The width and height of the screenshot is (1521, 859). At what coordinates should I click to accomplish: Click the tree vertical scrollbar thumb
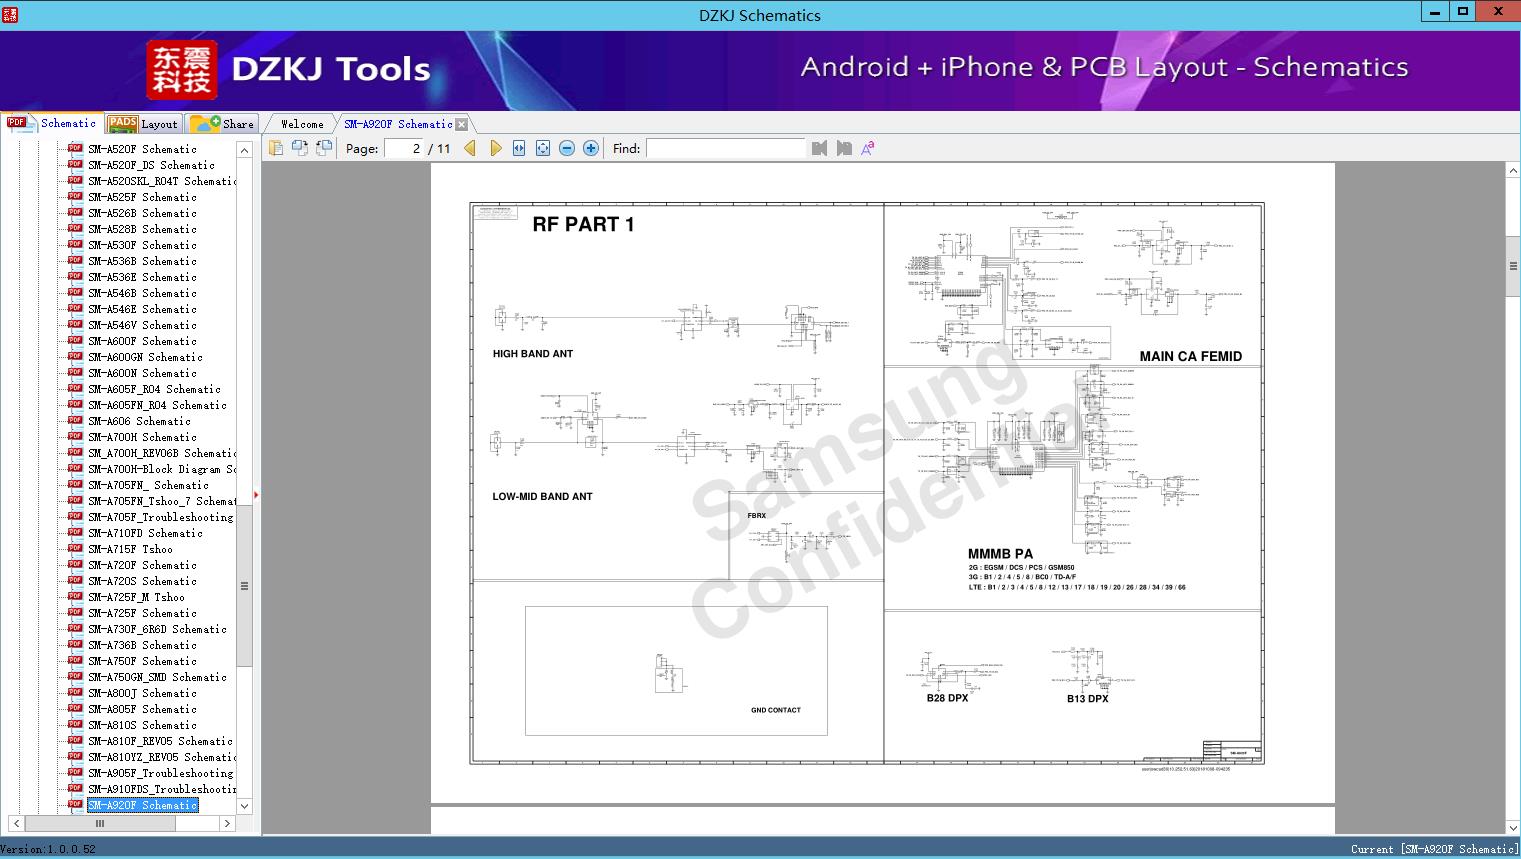[244, 586]
